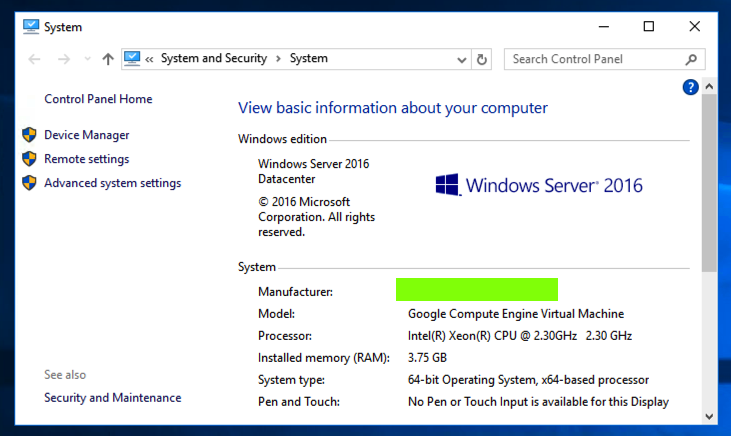Image resolution: width=731 pixels, height=436 pixels.
Task: Open the Help question mark icon
Action: click(x=690, y=88)
